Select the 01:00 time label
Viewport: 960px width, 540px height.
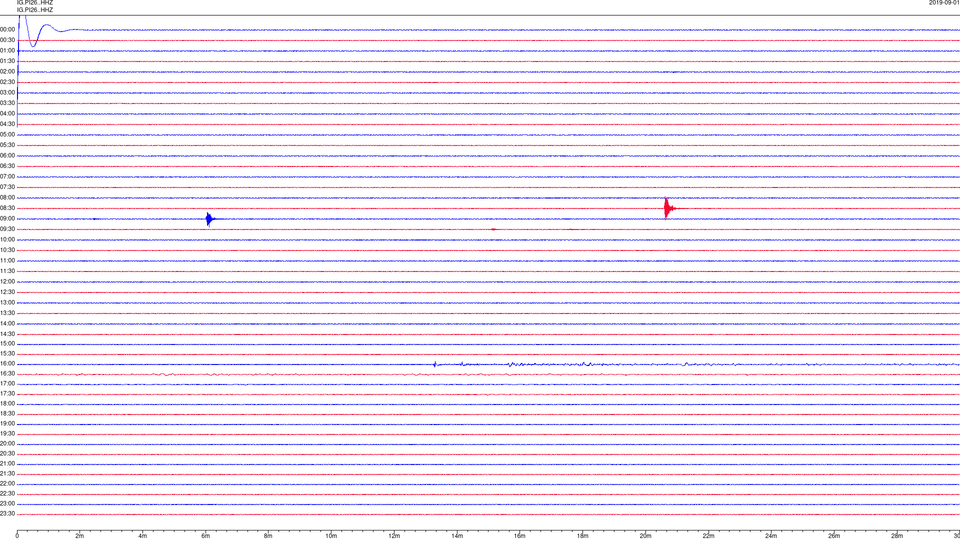tap(7, 51)
